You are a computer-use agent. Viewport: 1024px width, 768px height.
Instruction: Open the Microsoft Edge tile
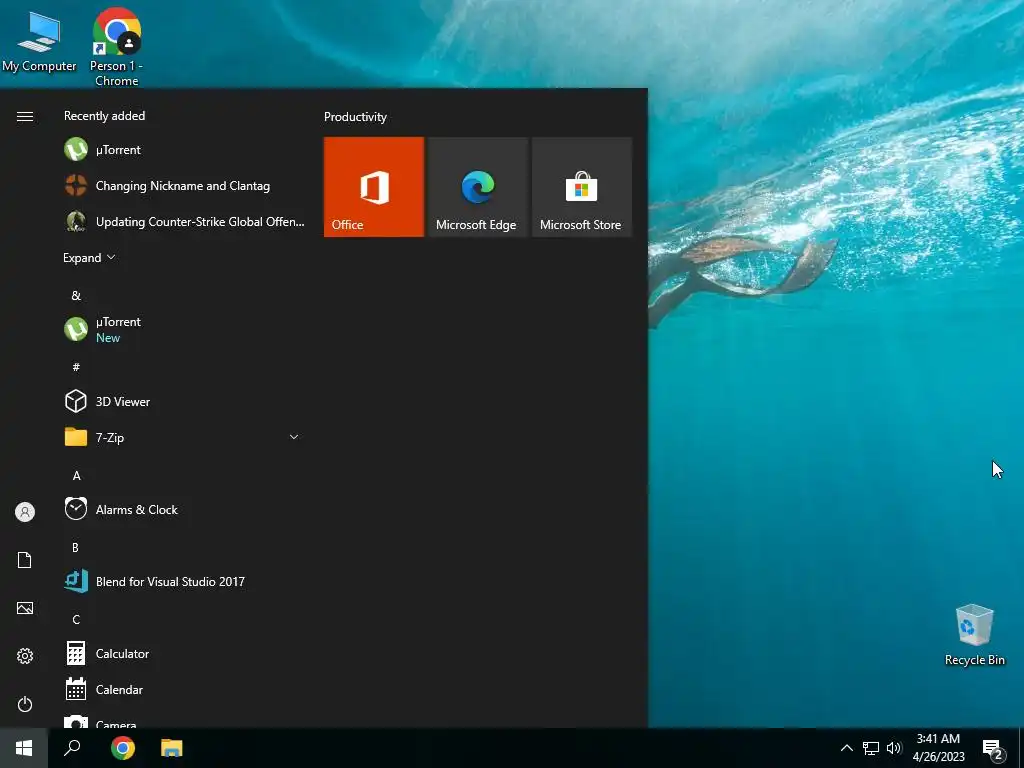point(477,187)
